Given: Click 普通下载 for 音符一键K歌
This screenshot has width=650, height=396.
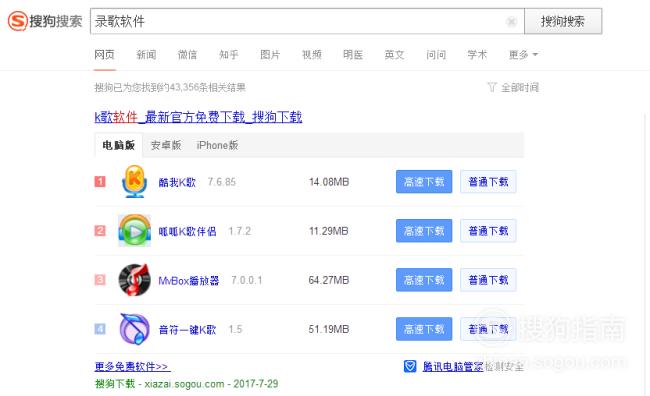Looking at the screenshot, I should coord(488,329).
